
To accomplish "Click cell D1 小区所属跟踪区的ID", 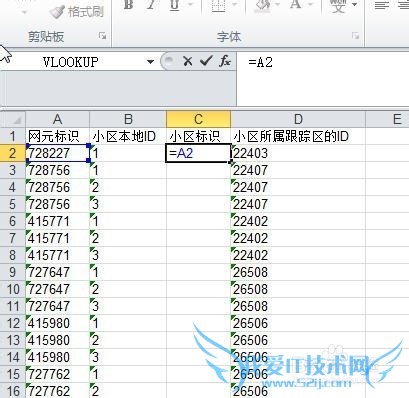I will pos(298,136).
